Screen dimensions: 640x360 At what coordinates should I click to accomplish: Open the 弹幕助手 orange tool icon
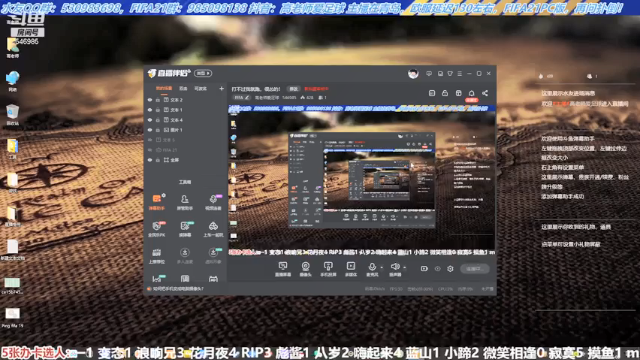pyautogui.click(x=157, y=201)
